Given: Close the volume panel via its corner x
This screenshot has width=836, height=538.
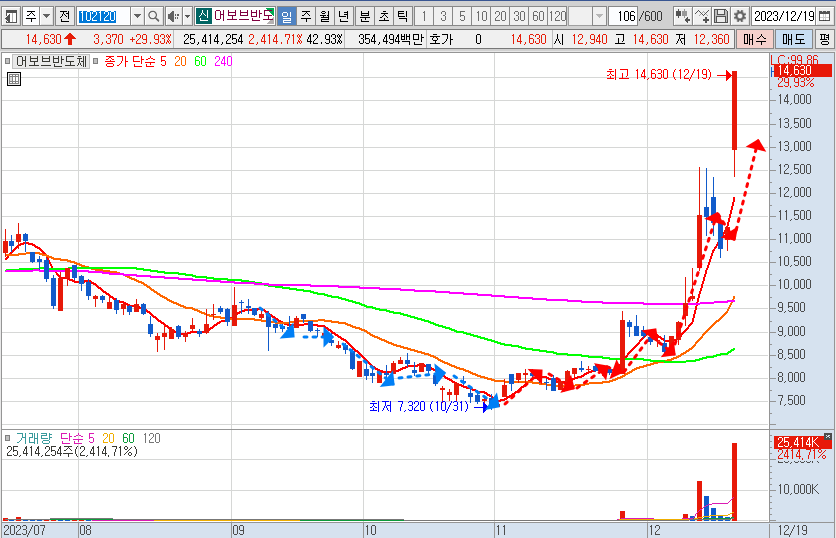Looking at the screenshot, I should point(827,437).
